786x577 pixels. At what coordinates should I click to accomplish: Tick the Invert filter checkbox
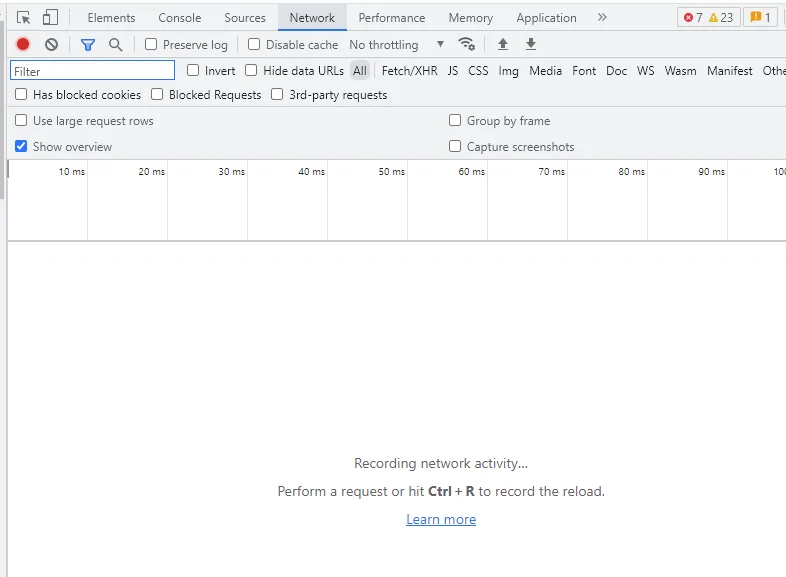tap(193, 70)
